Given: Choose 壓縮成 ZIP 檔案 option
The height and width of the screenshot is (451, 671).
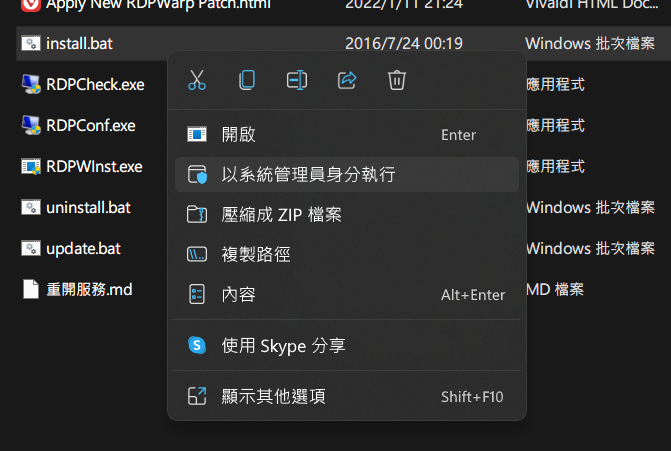Looking at the screenshot, I should 347,214.
